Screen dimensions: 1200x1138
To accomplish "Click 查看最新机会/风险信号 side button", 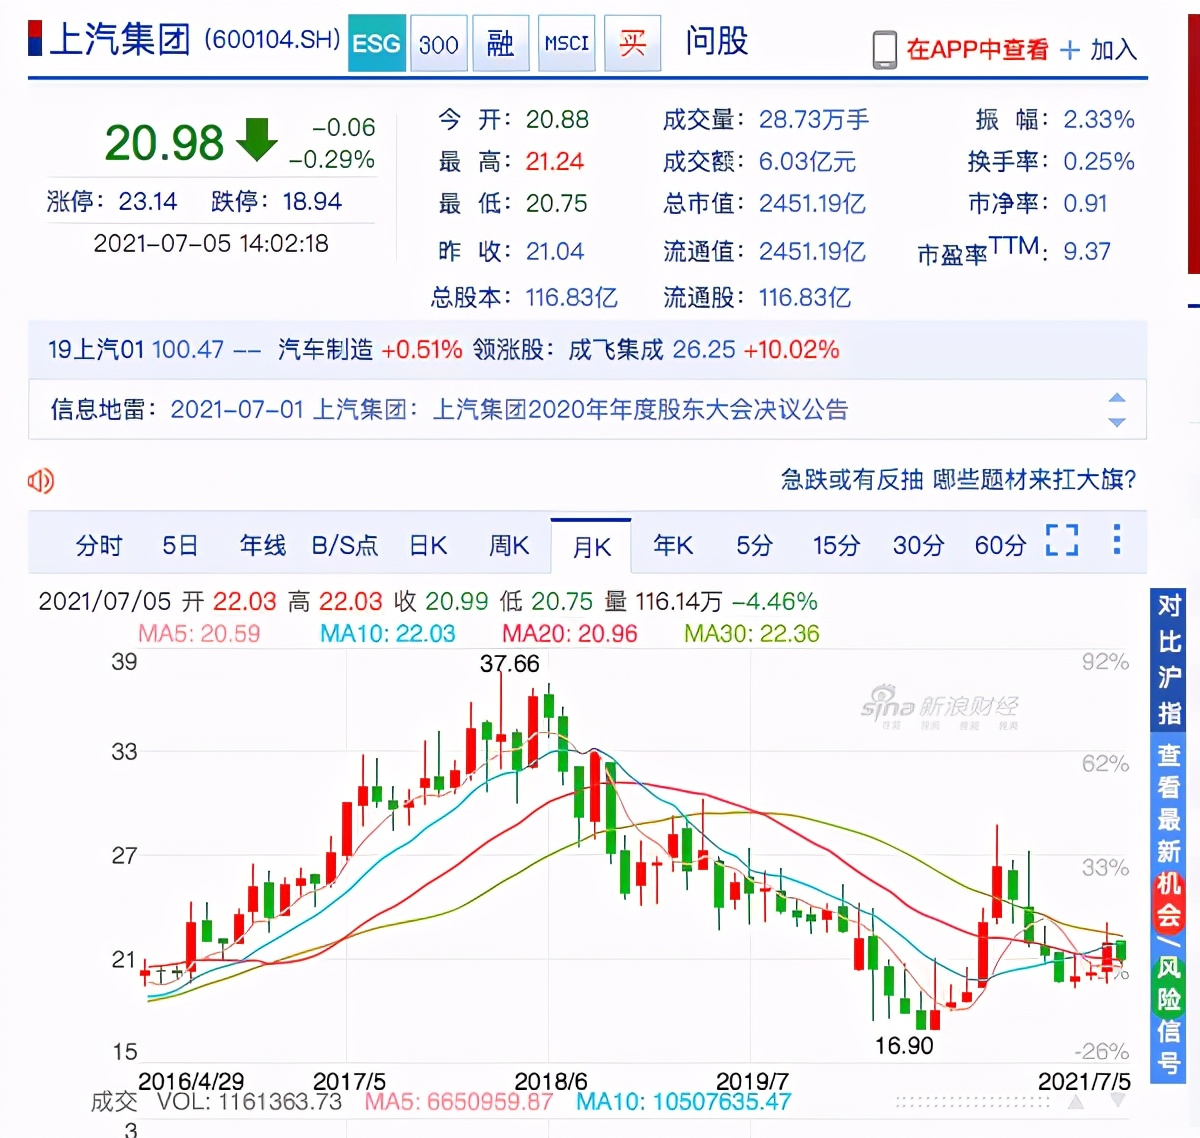I will 1169,908.
